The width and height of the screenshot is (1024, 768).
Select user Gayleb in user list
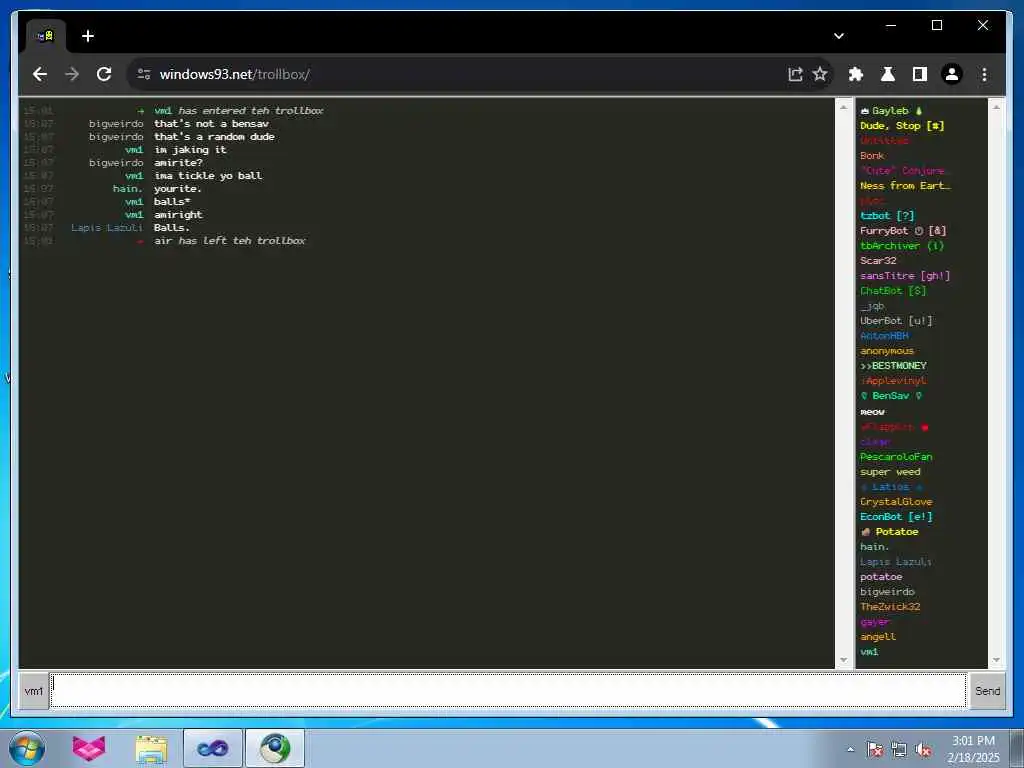point(891,111)
